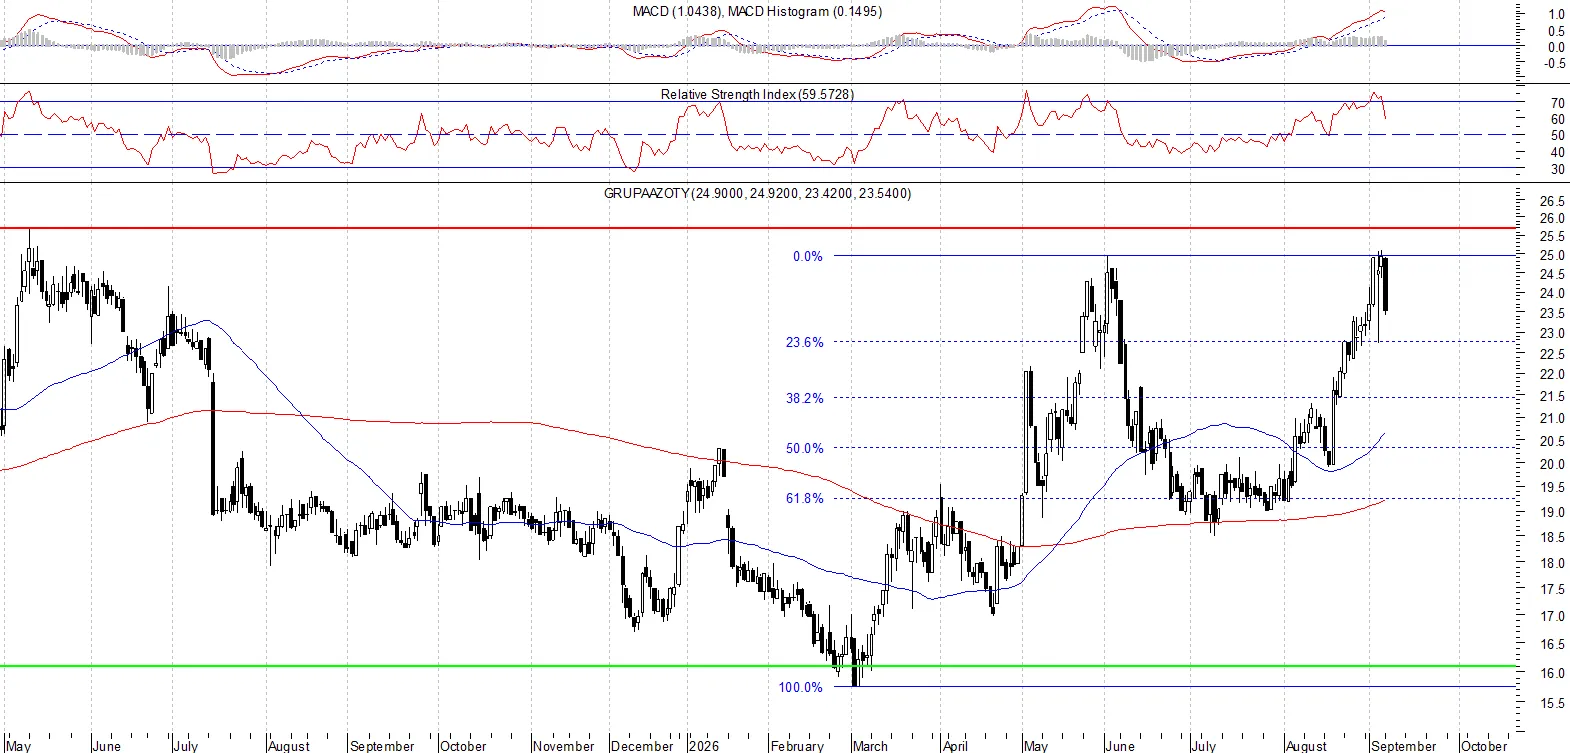Select the 25.0 value on the price axis

click(x=1553, y=256)
